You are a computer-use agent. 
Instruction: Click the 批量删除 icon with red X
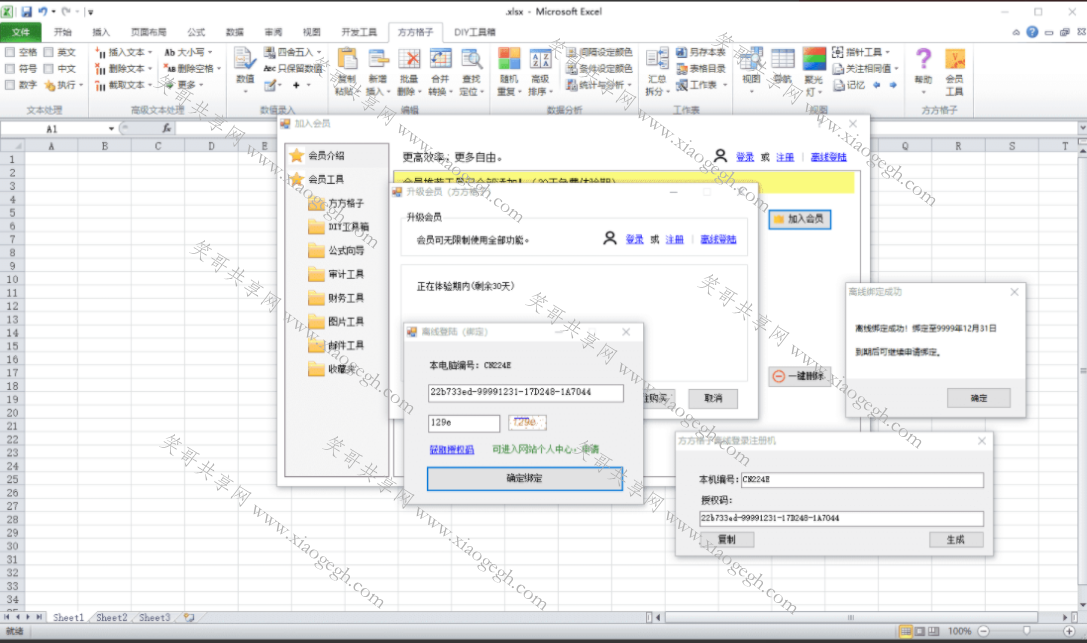(409, 60)
